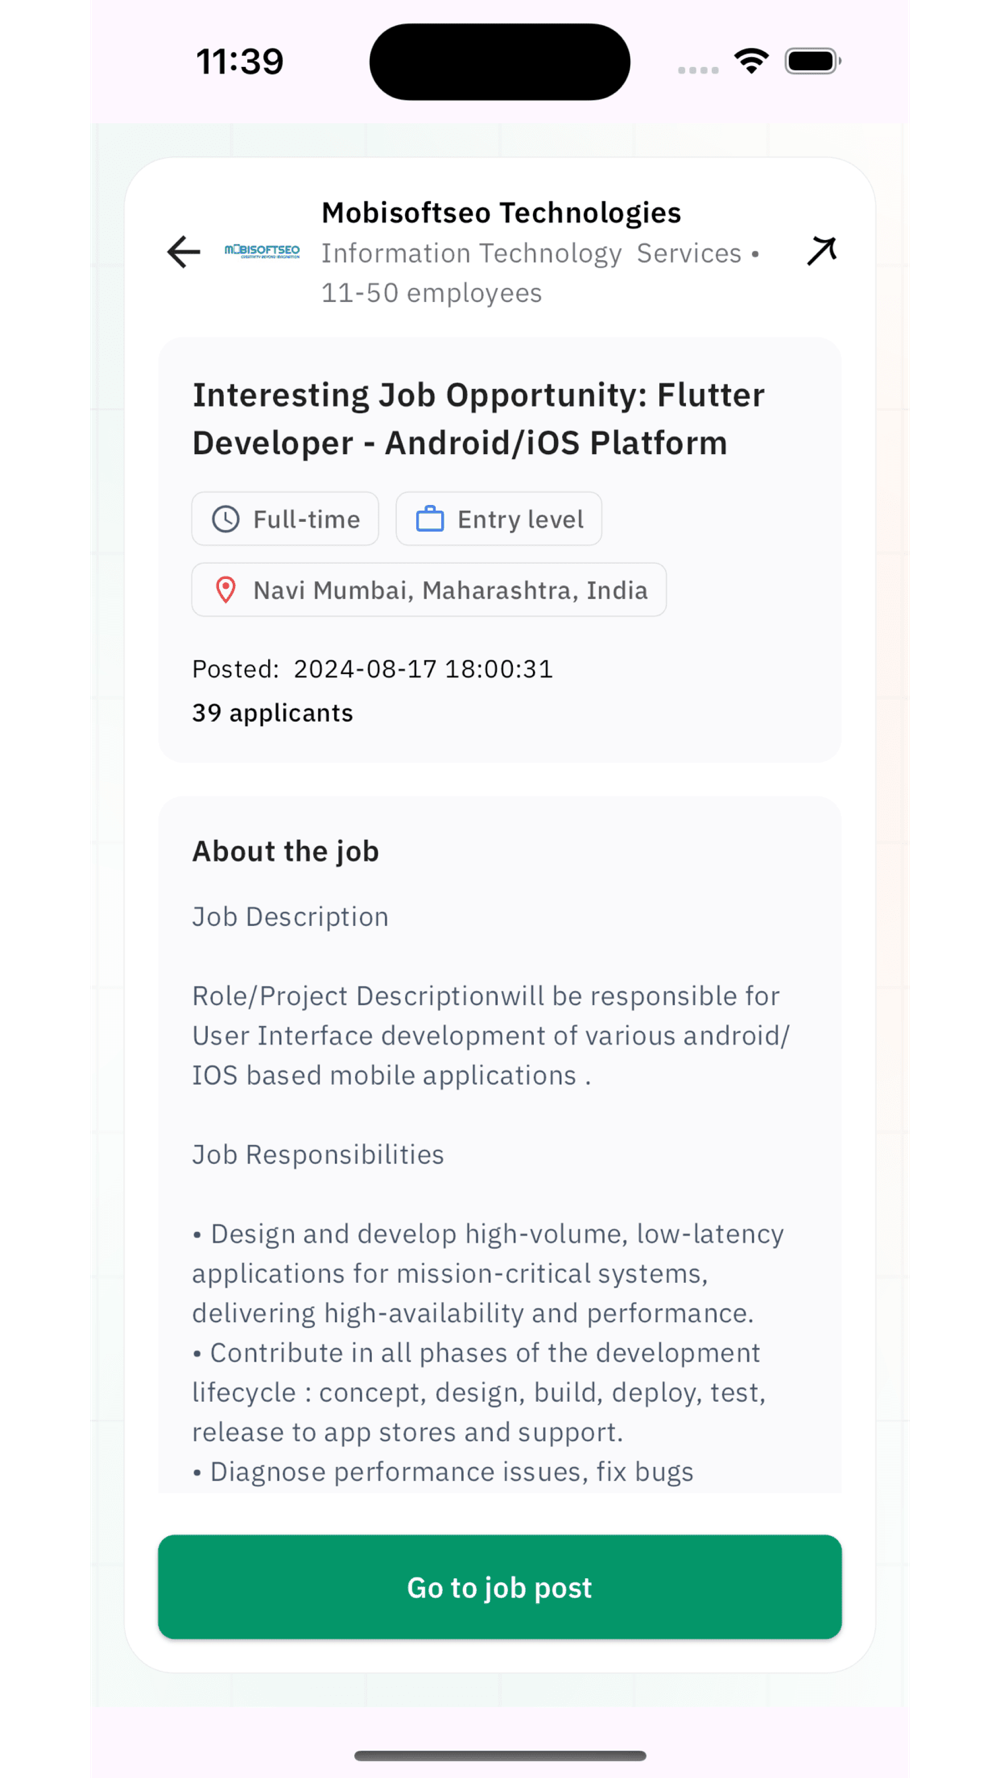Tap the bullet Diagnose performance issues, fix bugs
This screenshot has width=1000, height=1778.
click(x=443, y=1472)
